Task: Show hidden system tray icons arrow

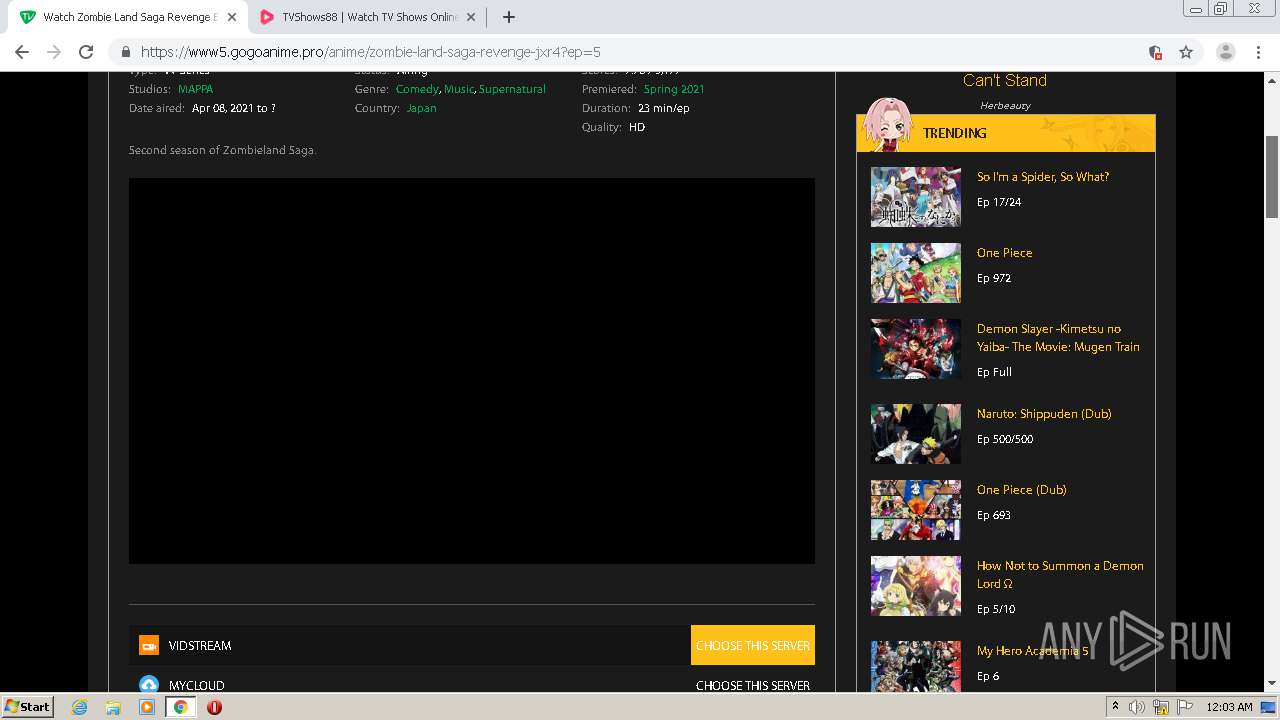Action: (1115, 707)
